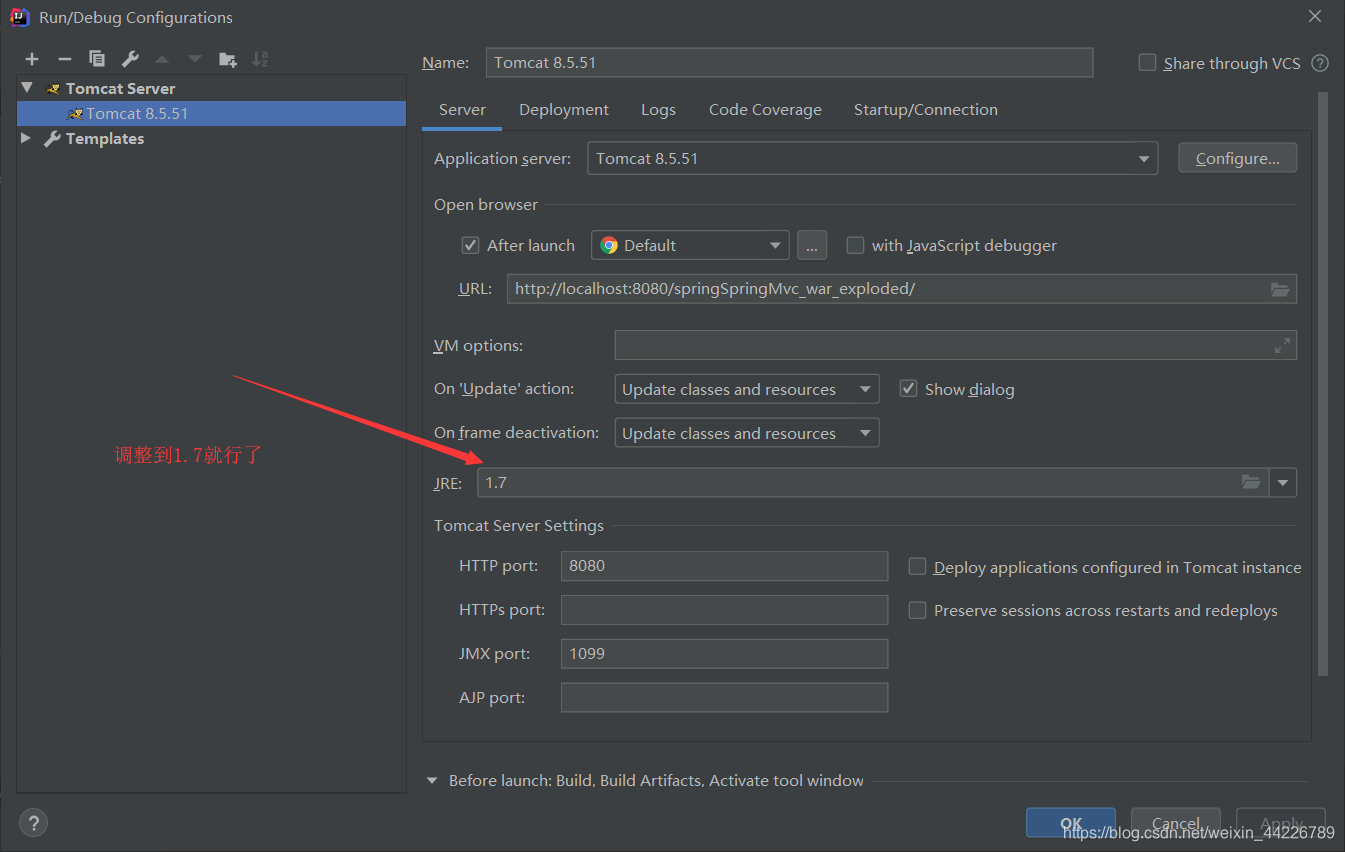Close the Run/Debug Configurations dialog
The width and height of the screenshot is (1345, 852).
point(1315,17)
